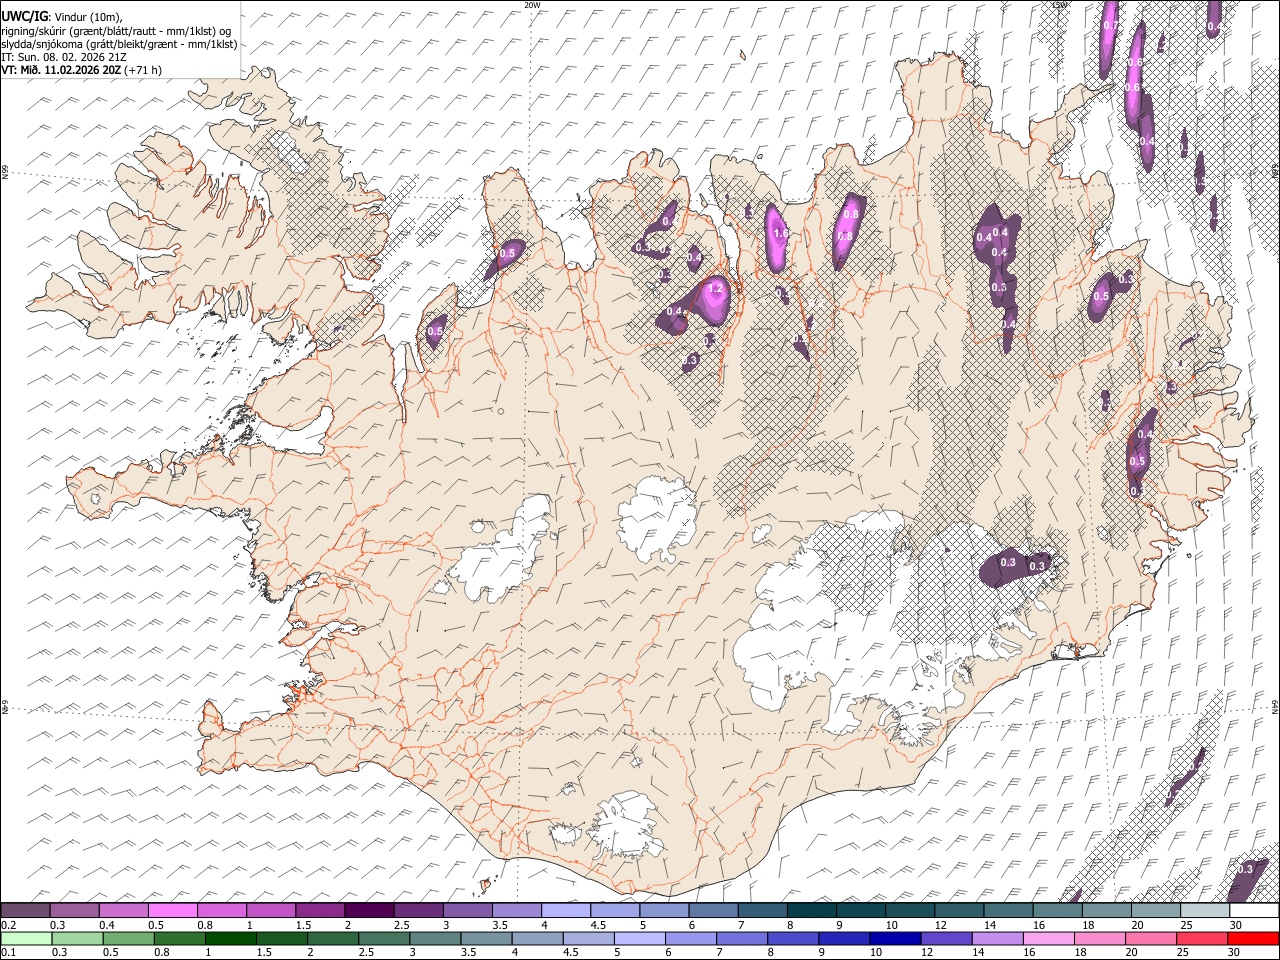Image resolution: width=1280 pixels, height=960 pixels.
Task: Click the 0.1 value on the lower legend row
Action: 9,952
